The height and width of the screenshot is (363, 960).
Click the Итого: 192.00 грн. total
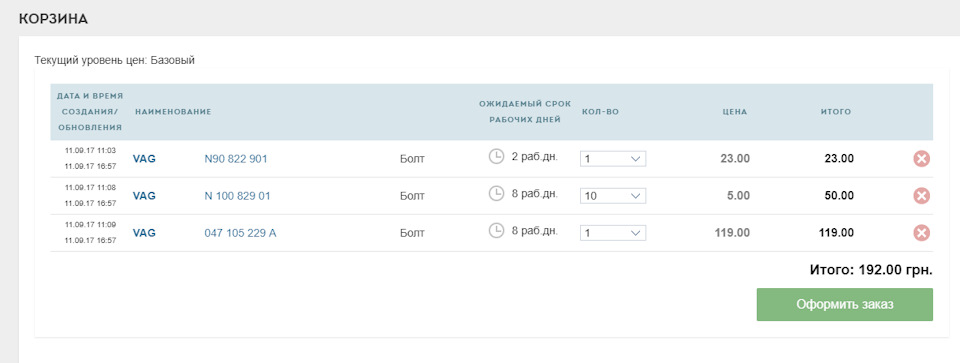pyautogui.click(x=871, y=270)
